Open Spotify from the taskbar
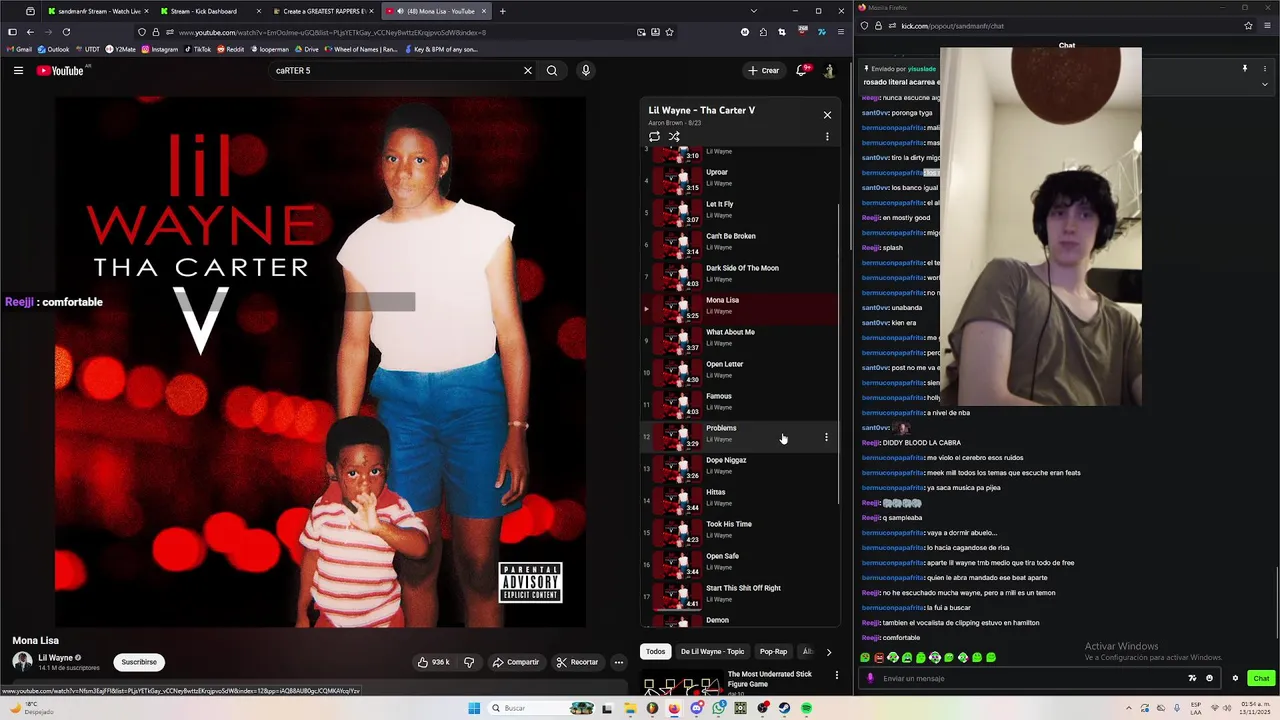Viewport: 1280px width, 720px height. [x=806, y=708]
